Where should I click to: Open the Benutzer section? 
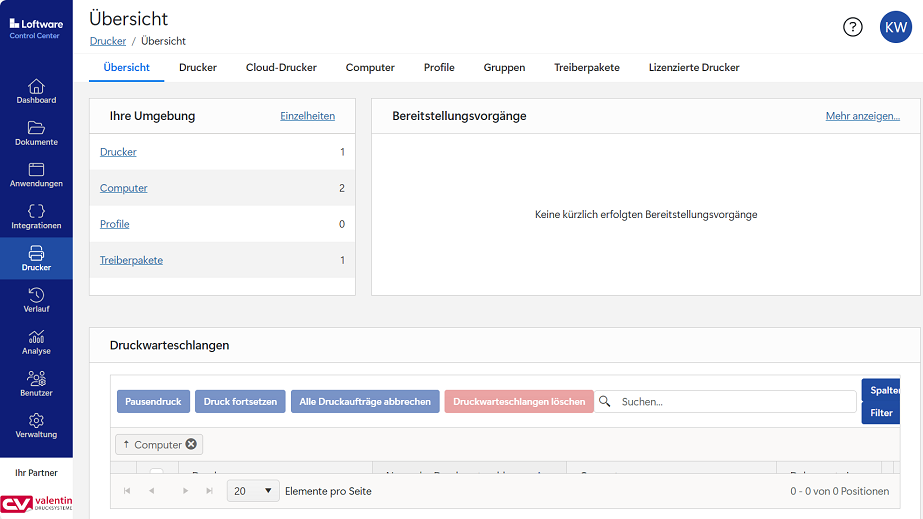(x=36, y=384)
